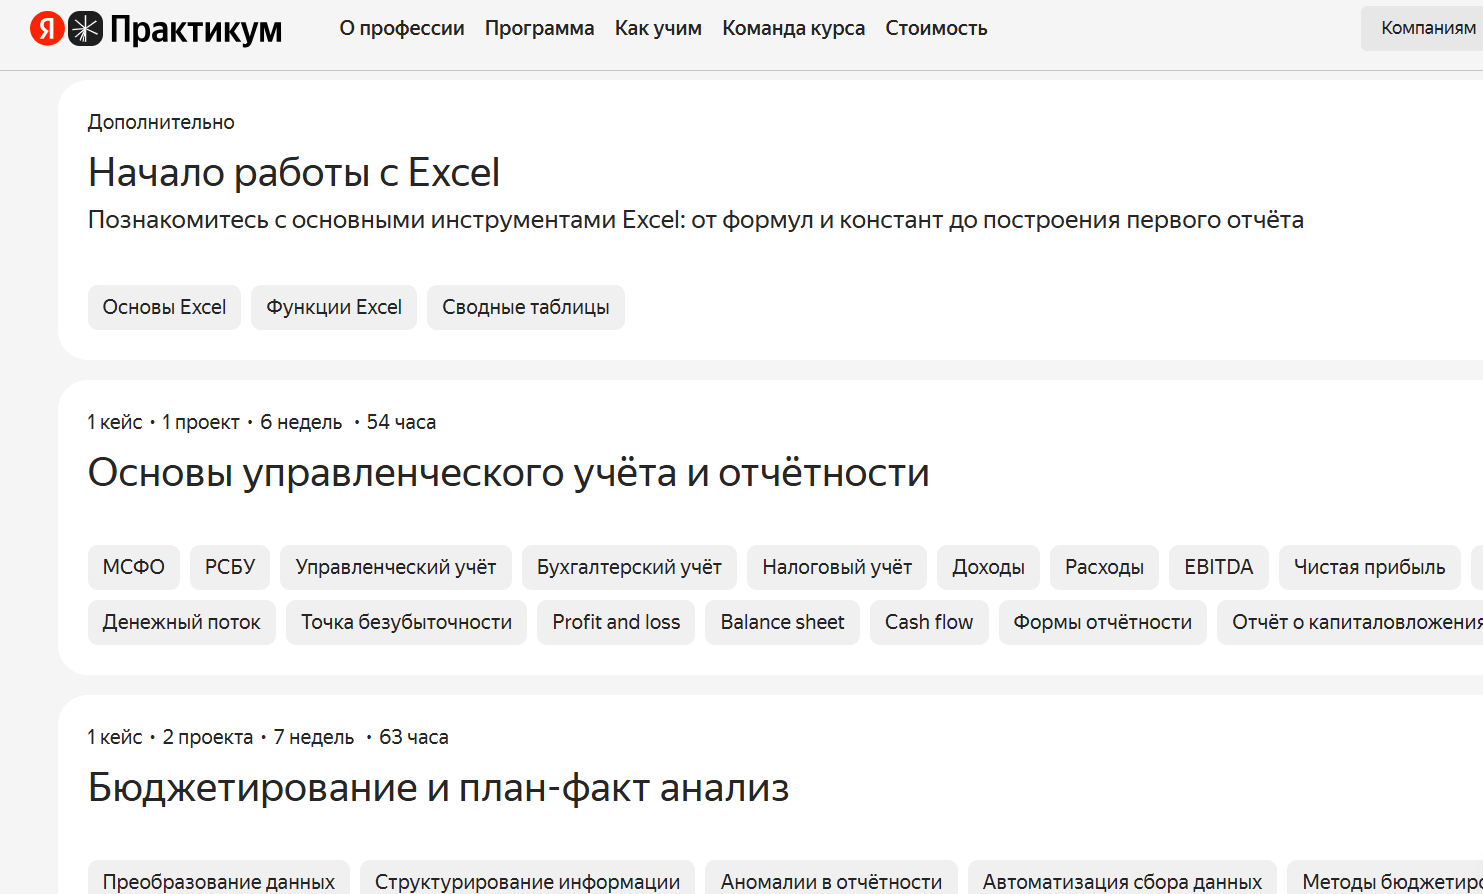Open 'Команда курса' navigation link
Viewport: 1483px width, 894px height.
click(793, 28)
